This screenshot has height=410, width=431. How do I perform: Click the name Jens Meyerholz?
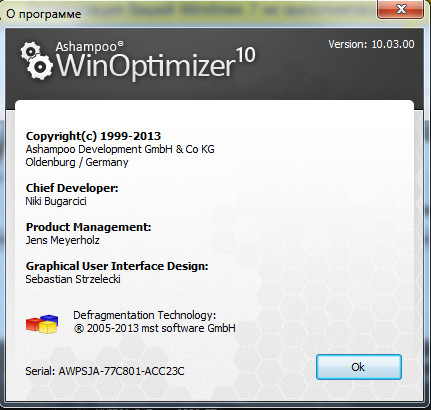pos(63,240)
